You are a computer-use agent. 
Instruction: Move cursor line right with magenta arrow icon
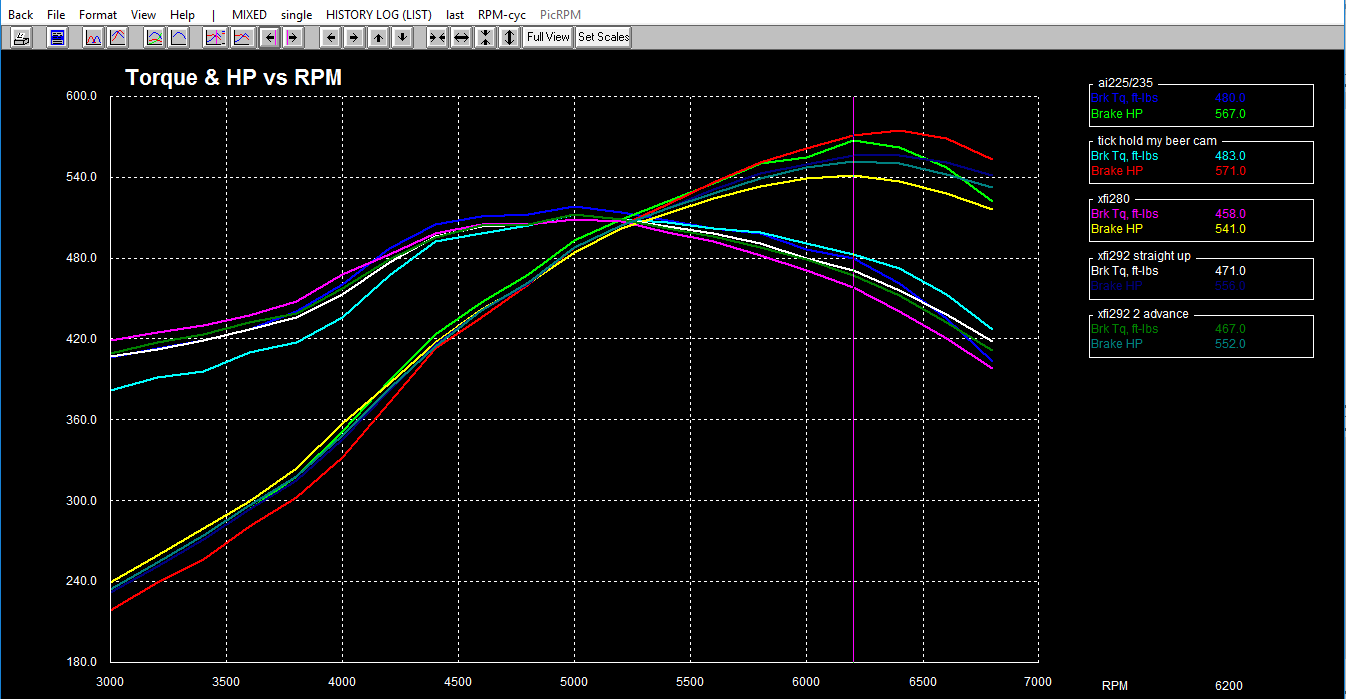[292, 38]
